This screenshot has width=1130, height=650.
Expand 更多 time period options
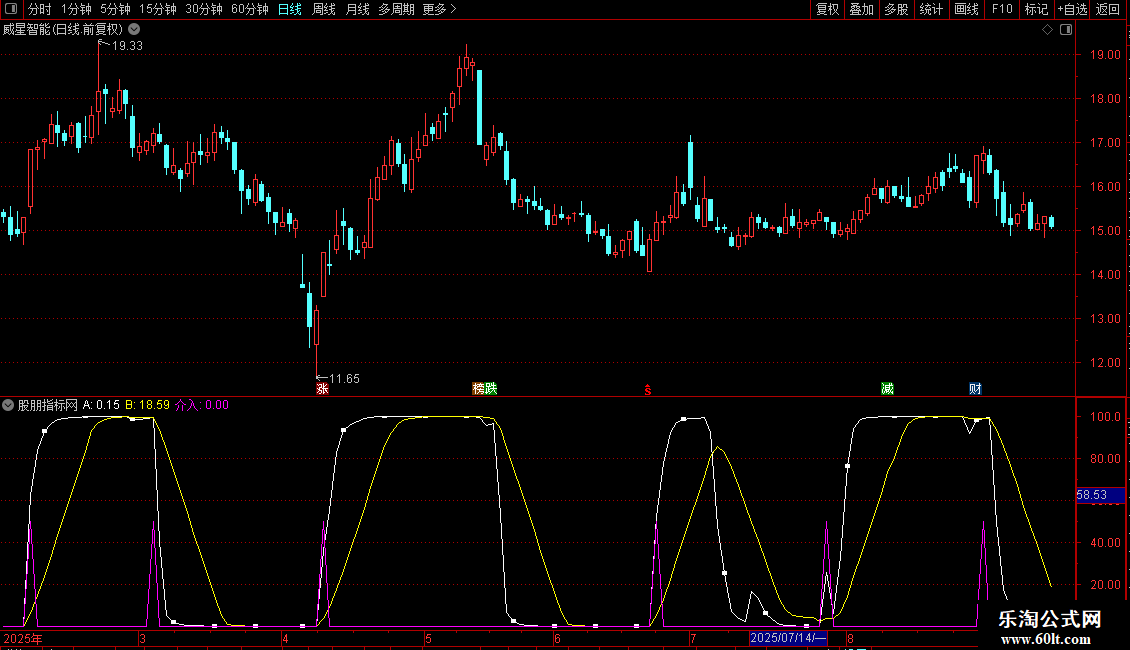[439, 9]
